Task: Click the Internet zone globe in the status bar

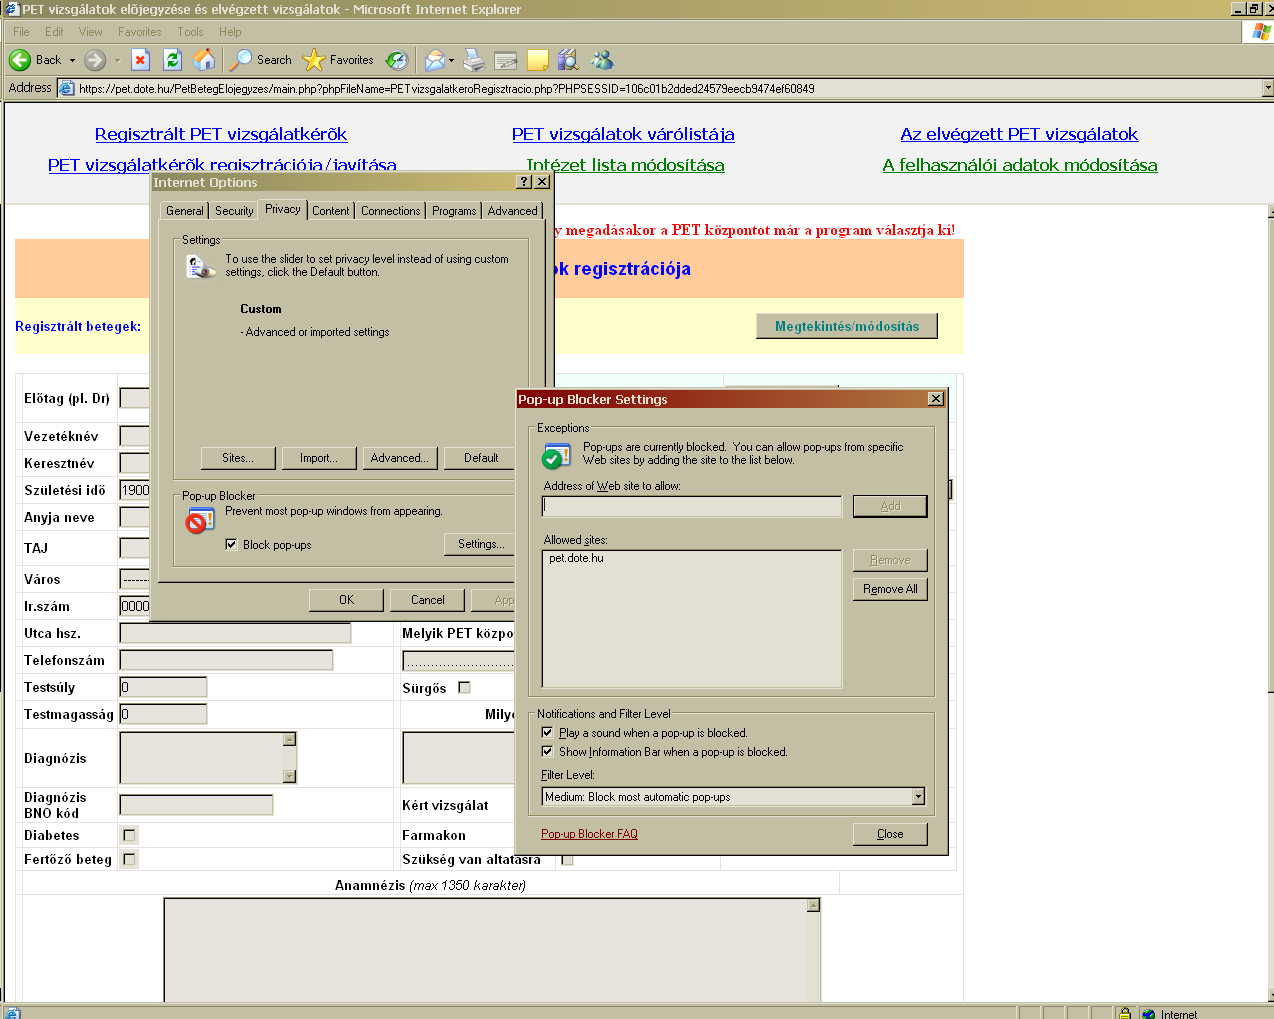Action: [1148, 1013]
